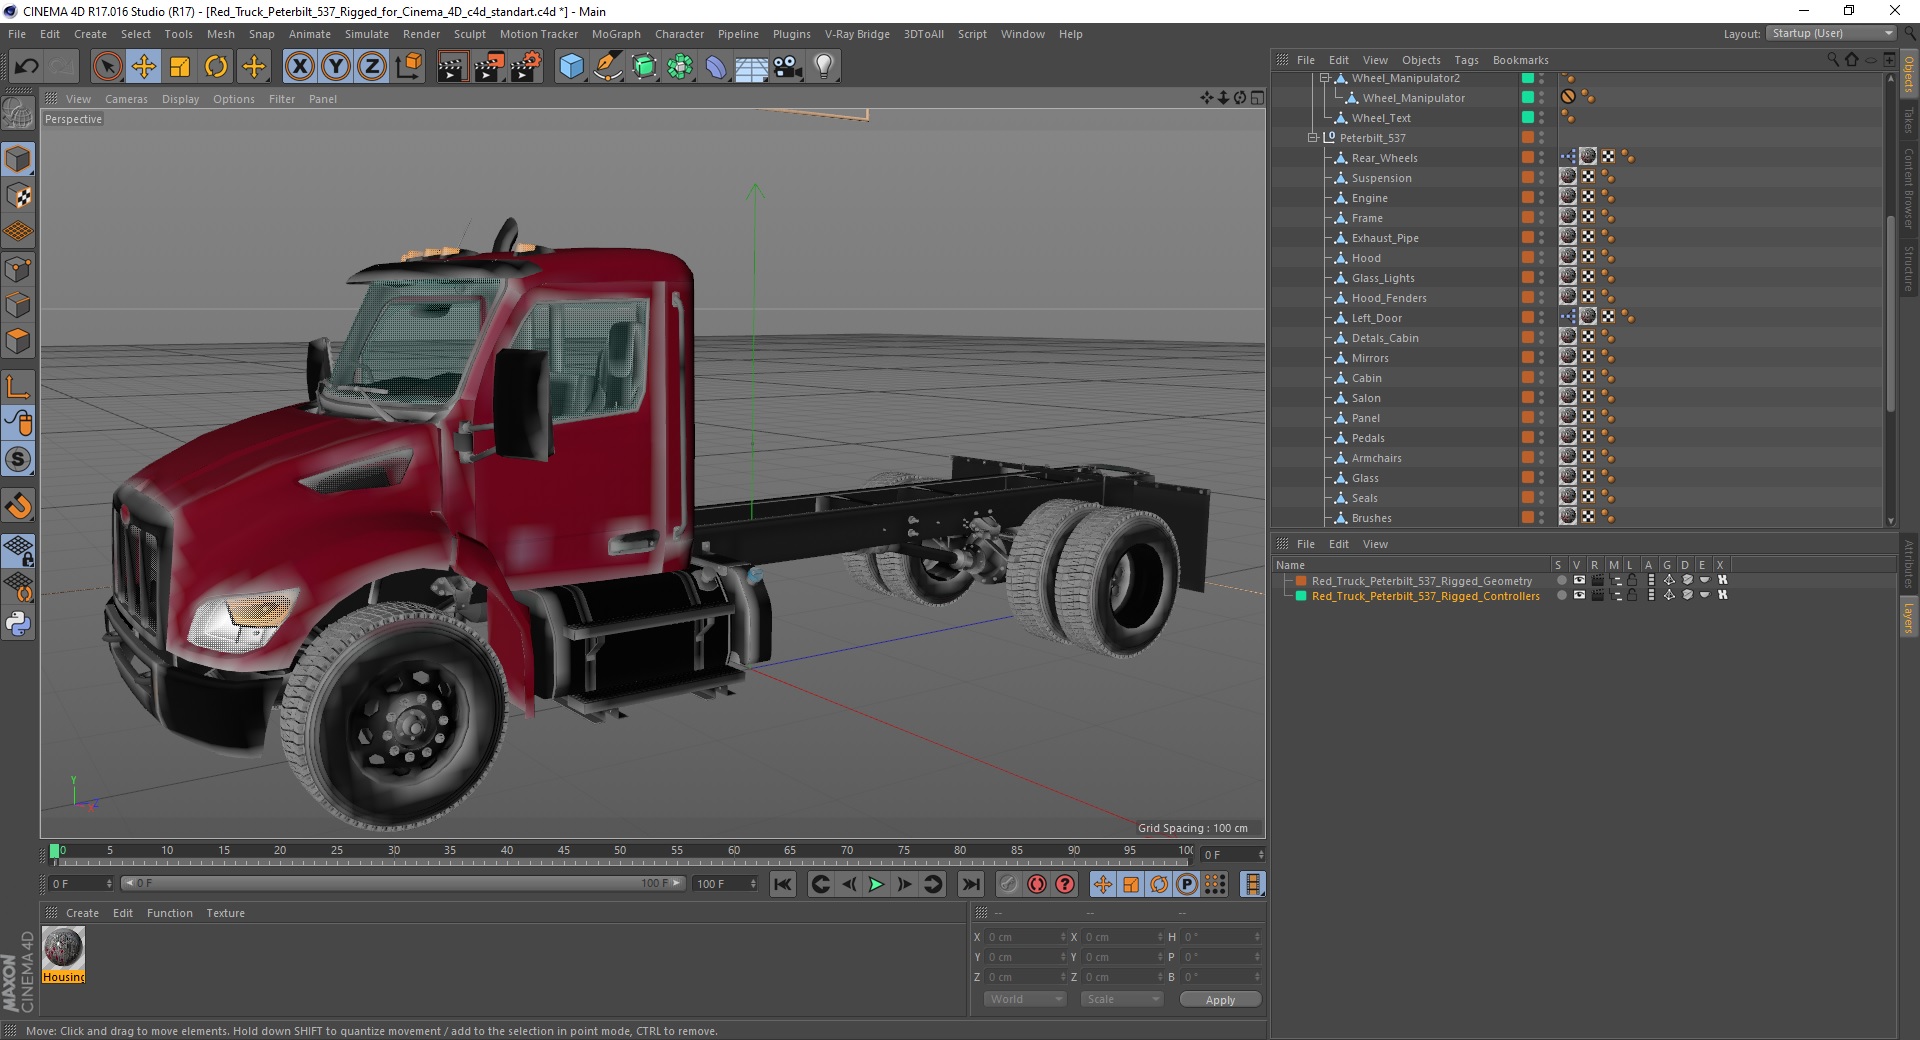
Task: Play the animation forward
Action: [876, 884]
